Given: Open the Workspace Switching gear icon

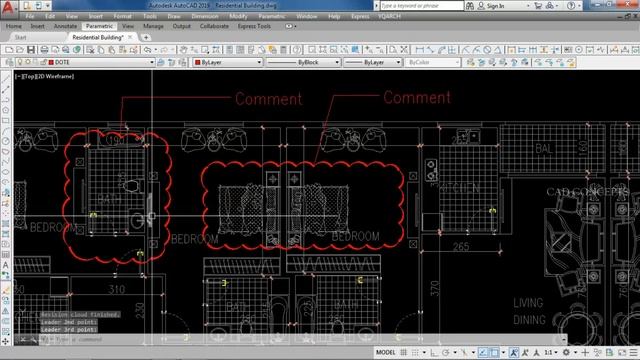Looking at the screenshot, I should (566, 352).
